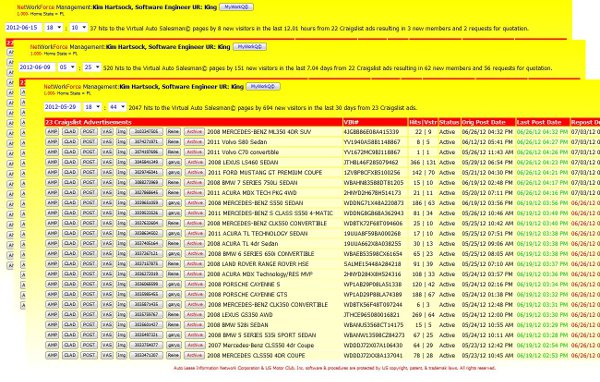Screen dimensions: 600x382
Task: Click Rene button for 2008 BMW 7 Series 750Li
Action: point(173,183)
